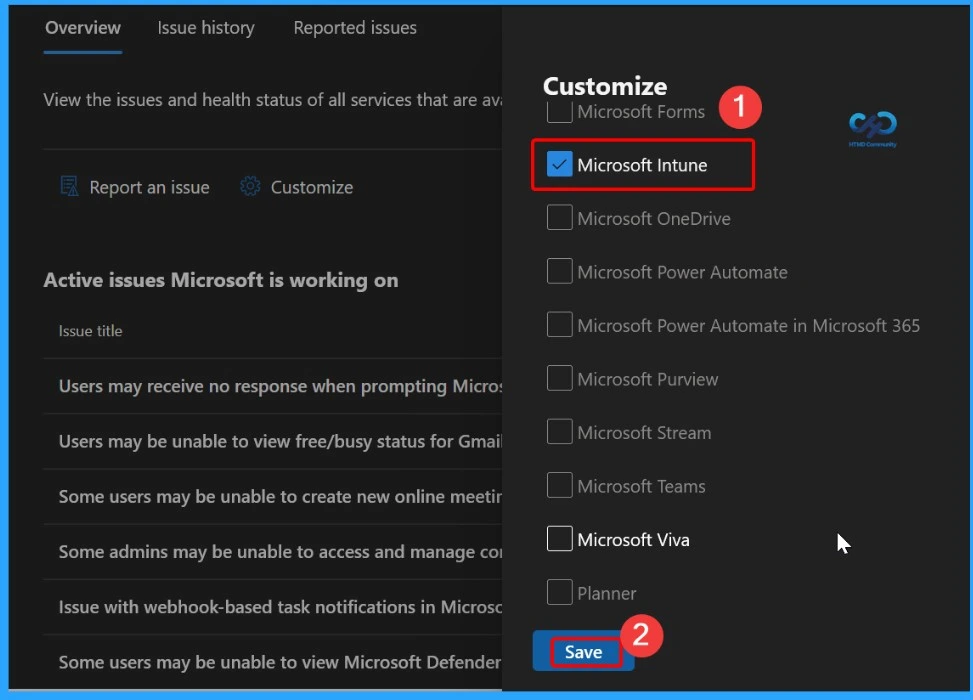Check the Microsoft Viva checkbox
The image size is (973, 700).
(559, 539)
